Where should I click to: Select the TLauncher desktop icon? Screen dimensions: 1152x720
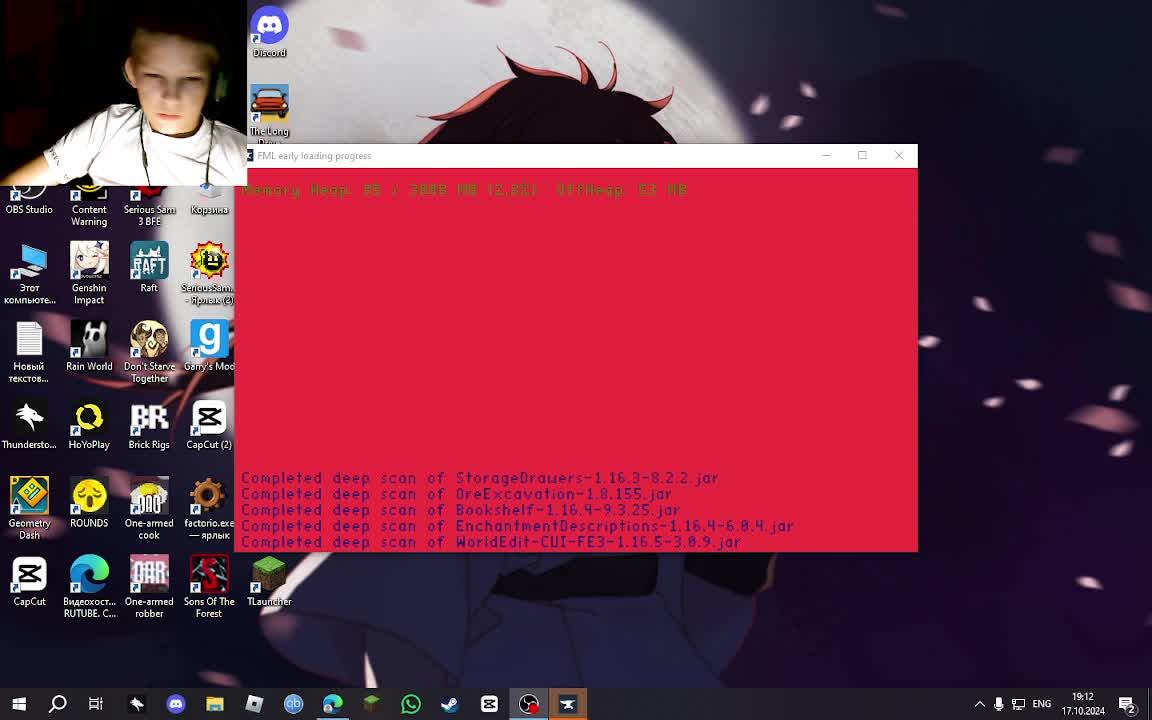[269, 580]
